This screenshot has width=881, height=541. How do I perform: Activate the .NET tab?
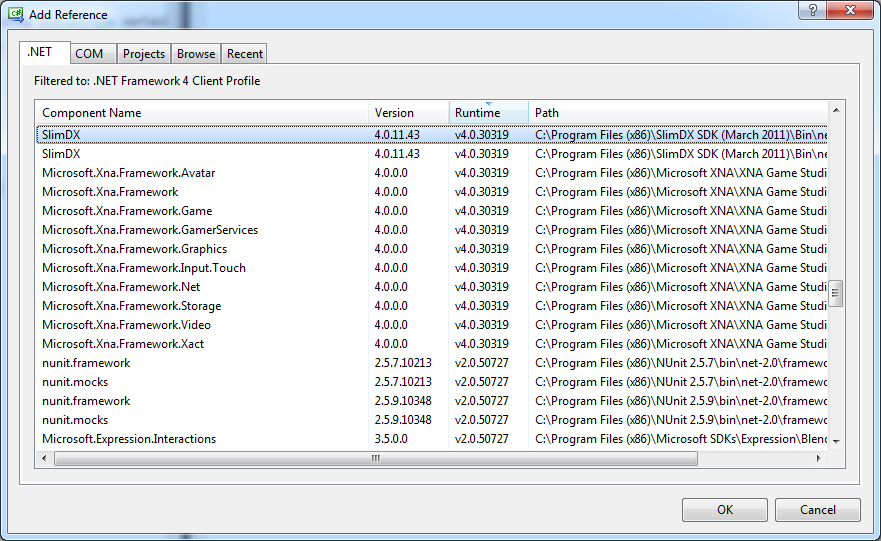[44, 52]
